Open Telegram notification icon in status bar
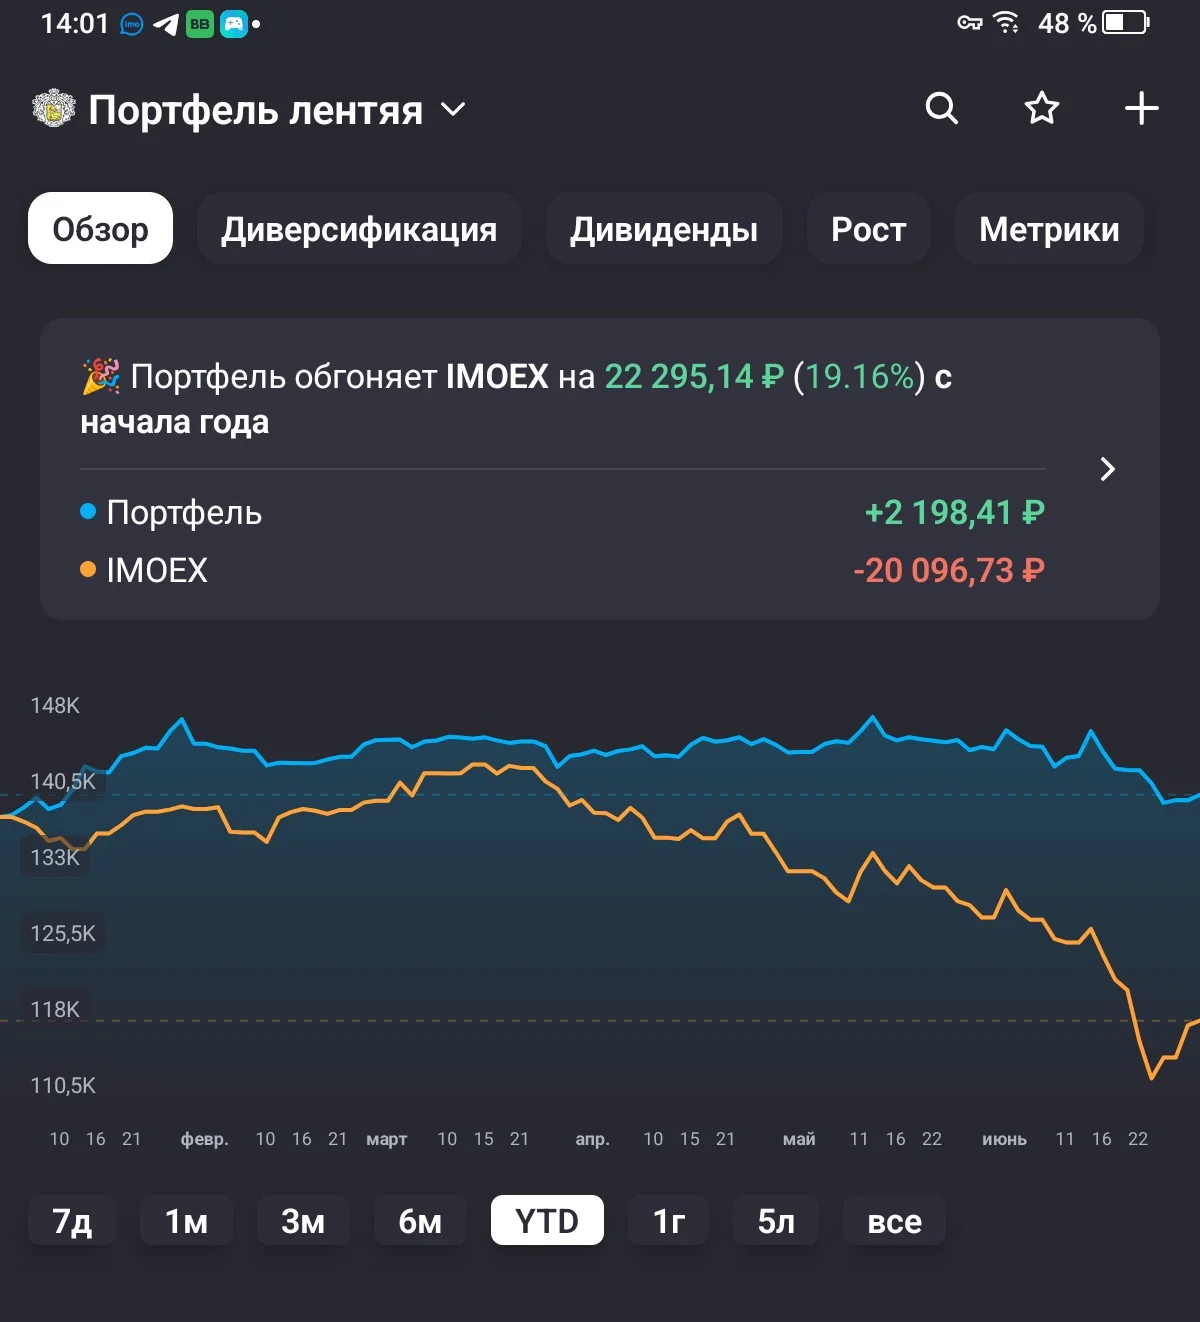This screenshot has height=1322, width=1200. tap(166, 24)
